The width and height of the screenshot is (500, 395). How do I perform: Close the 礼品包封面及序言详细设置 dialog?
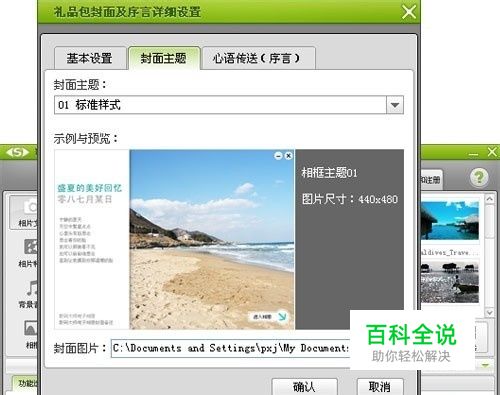click(x=409, y=12)
